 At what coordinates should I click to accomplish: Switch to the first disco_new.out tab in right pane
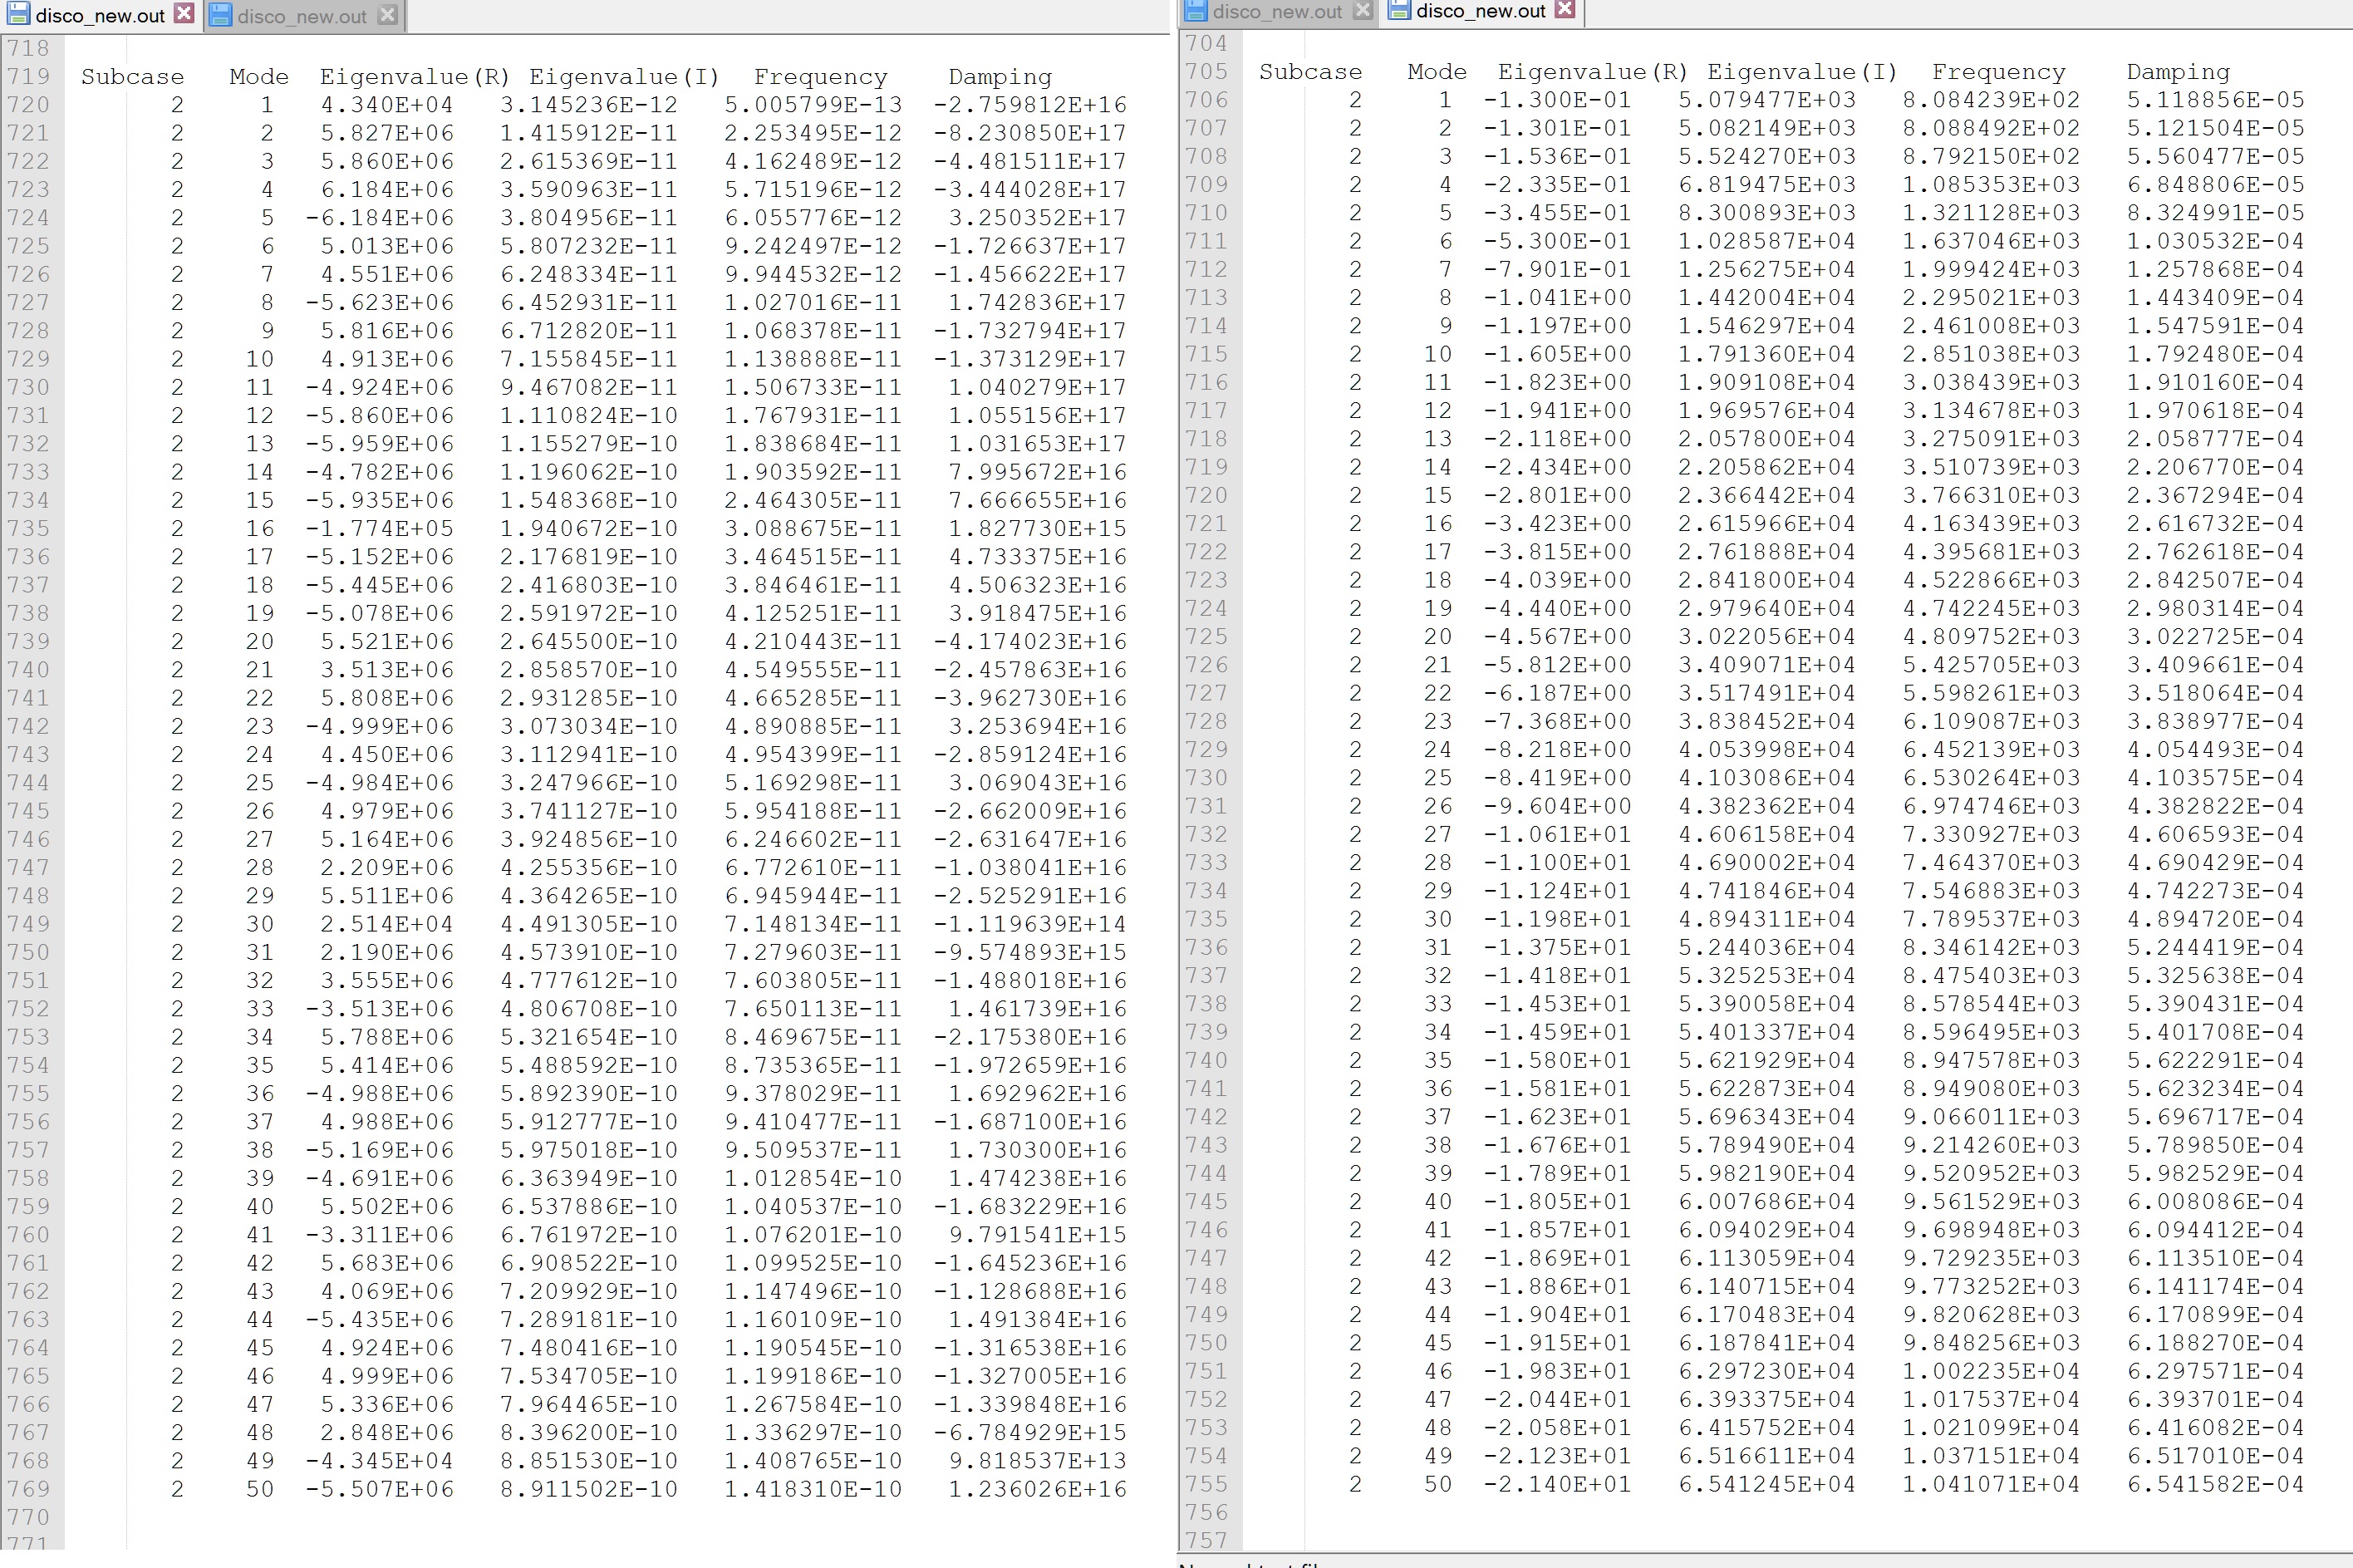click(x=1277, y=11)
